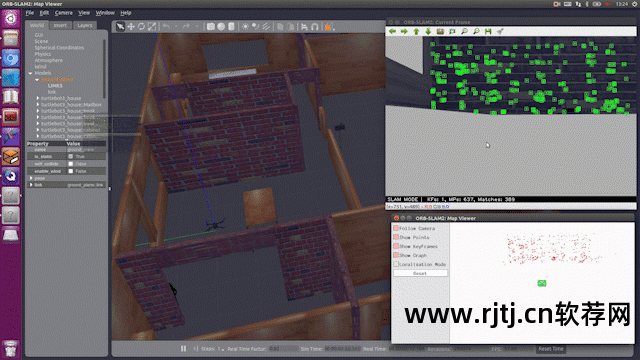Image resolution: width=640 pixels, height=360 pixels.
Task: Add a point light from toolbar
Action: [245, 27]
